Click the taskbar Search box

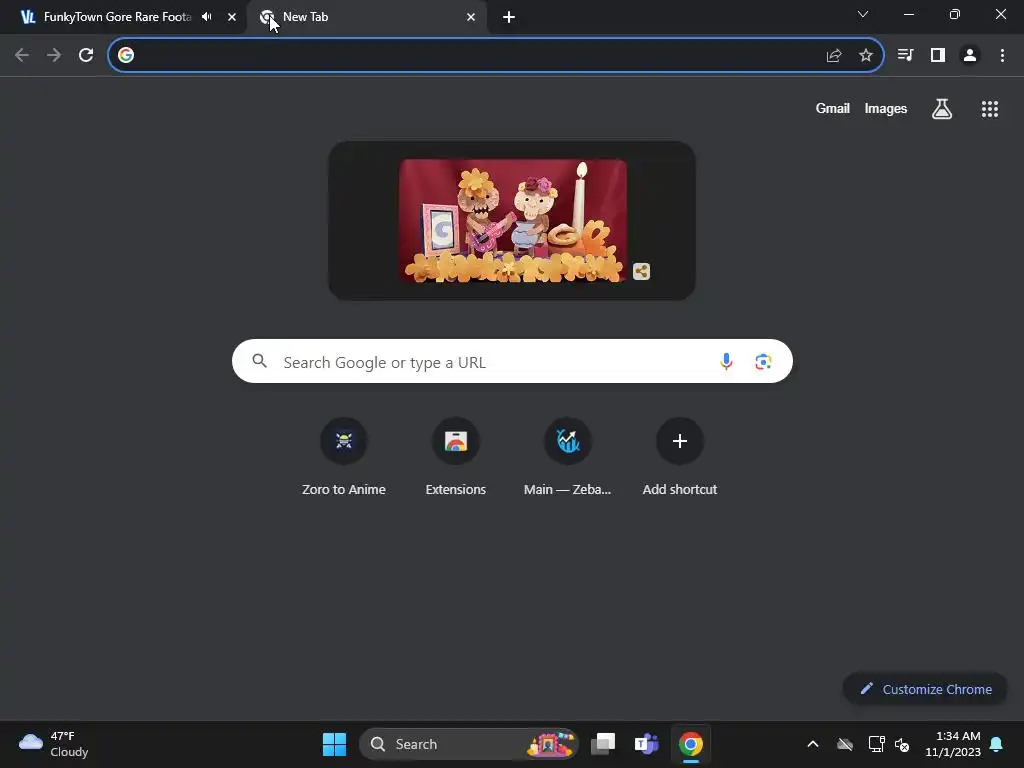(469, 744)
